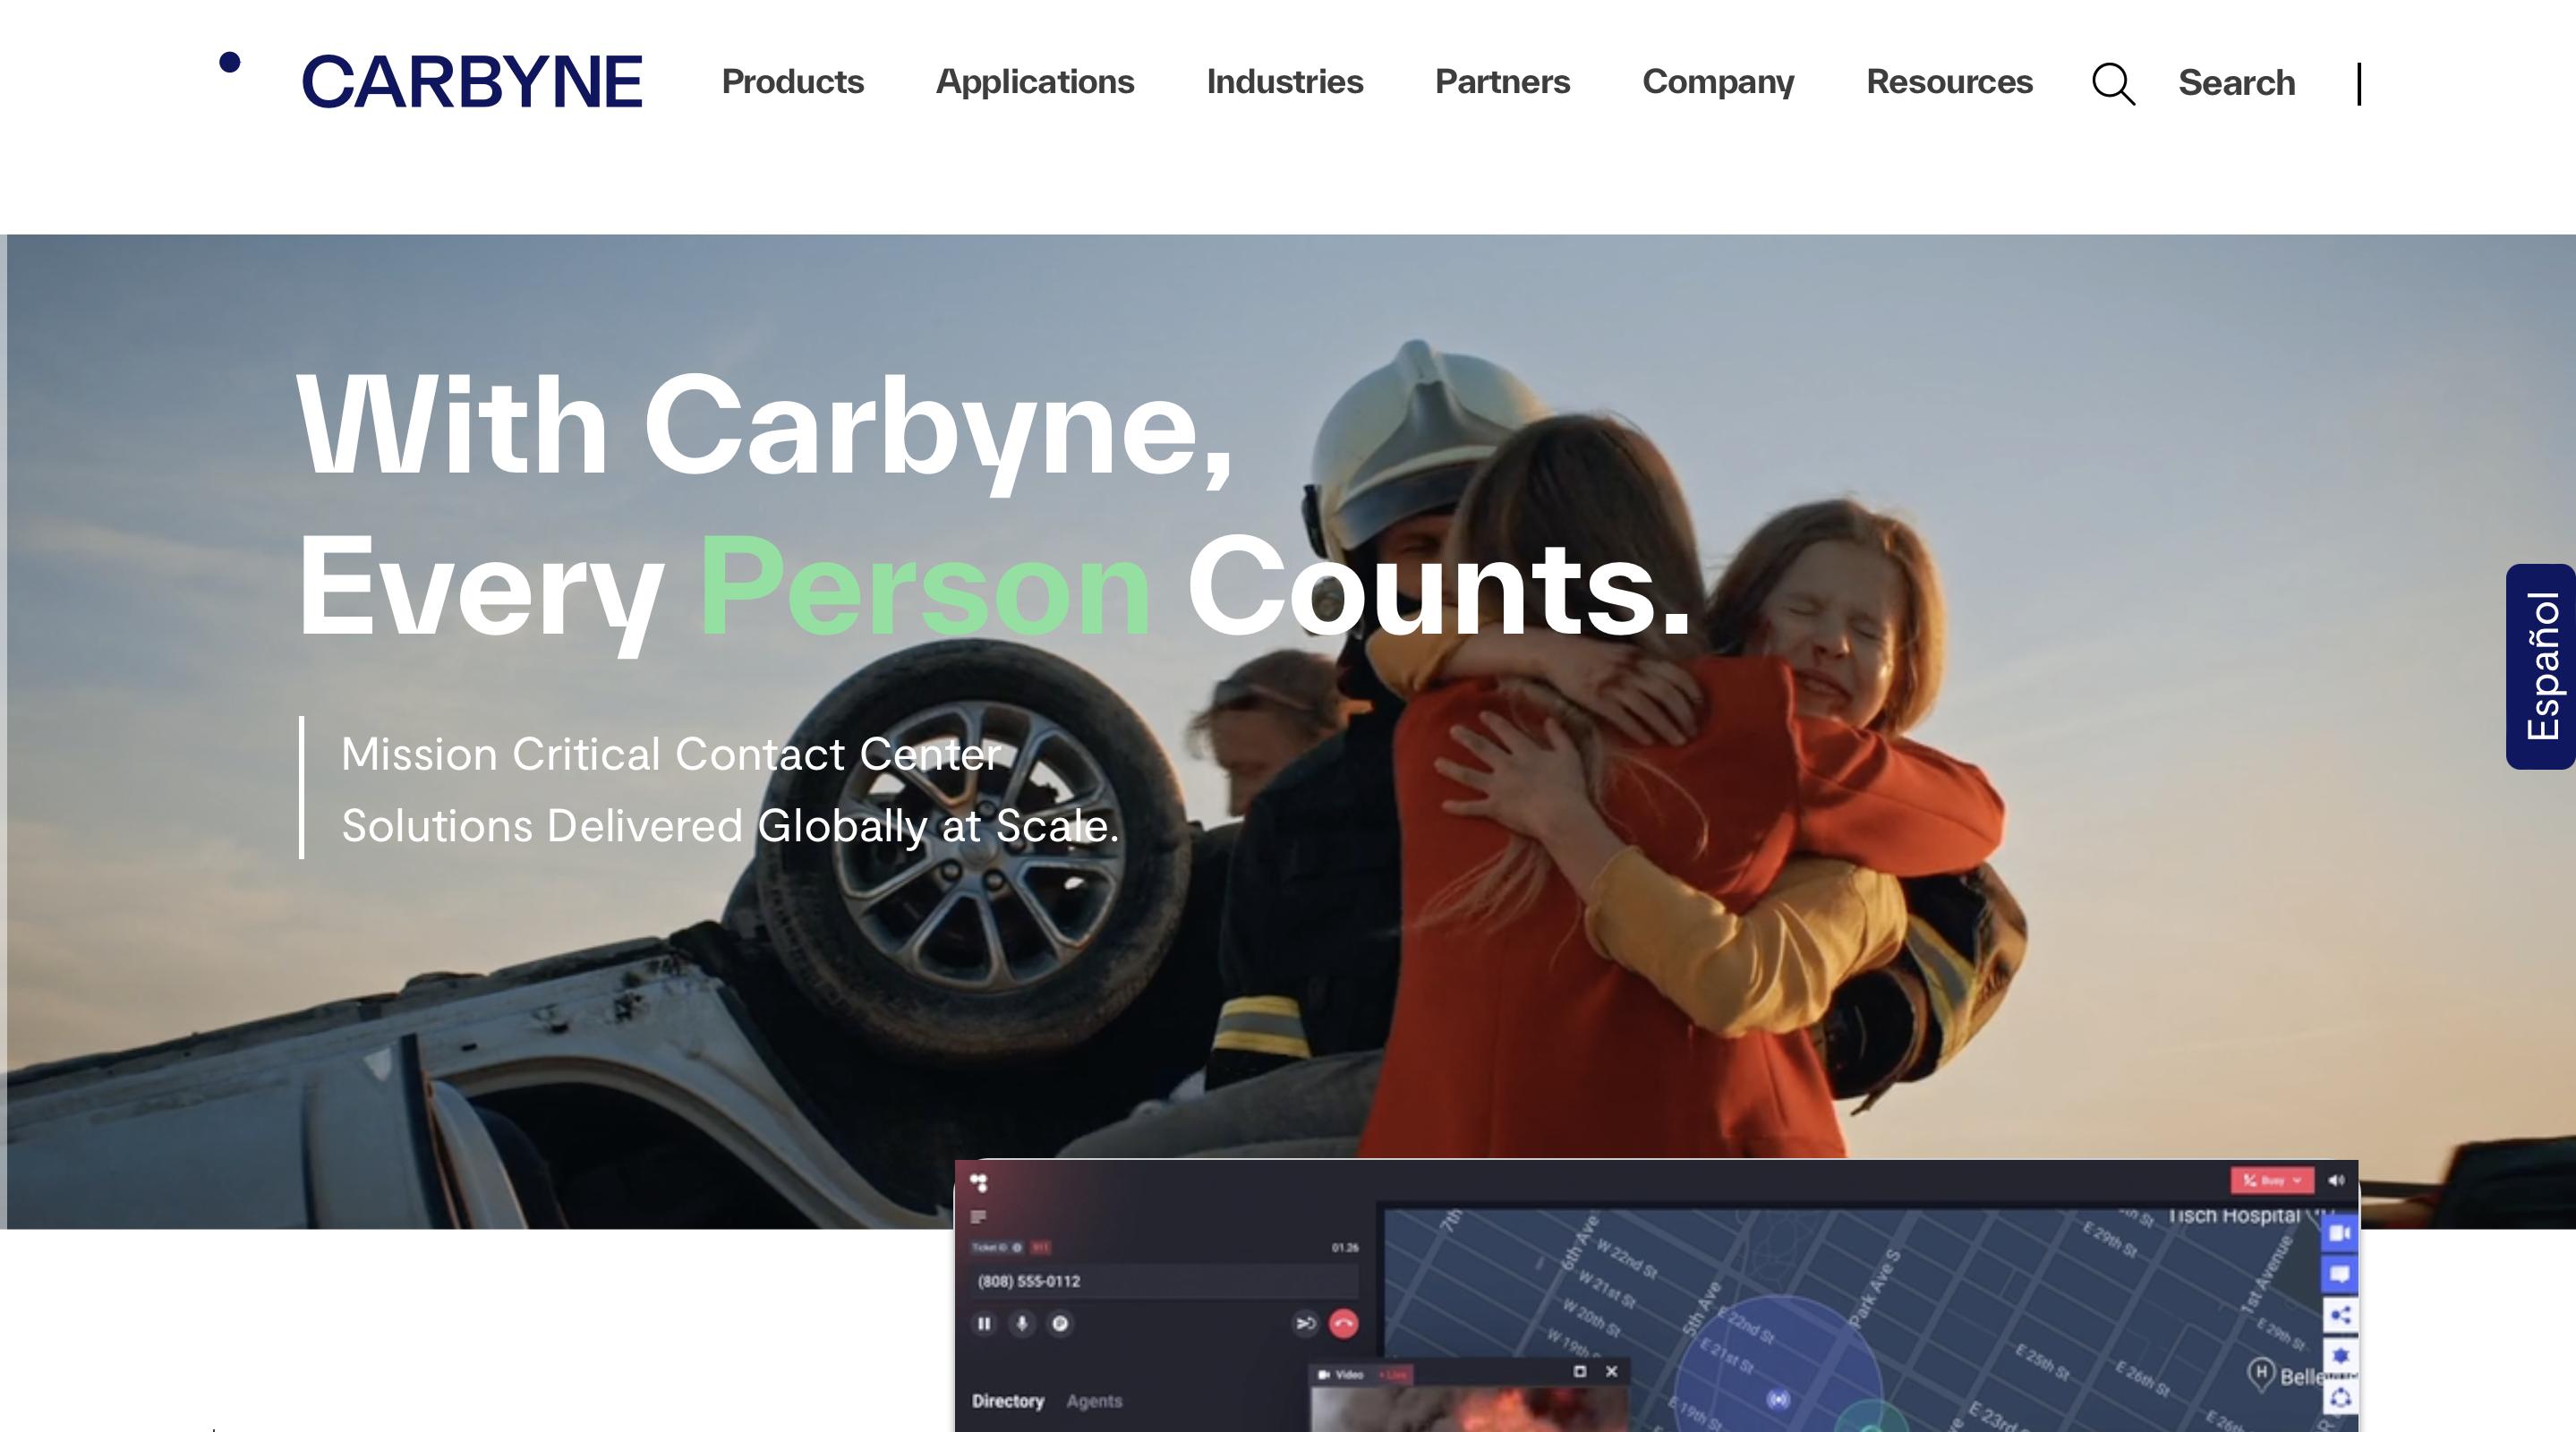
Task: Open the Applications menu
Action: [x=1035, y=82]
